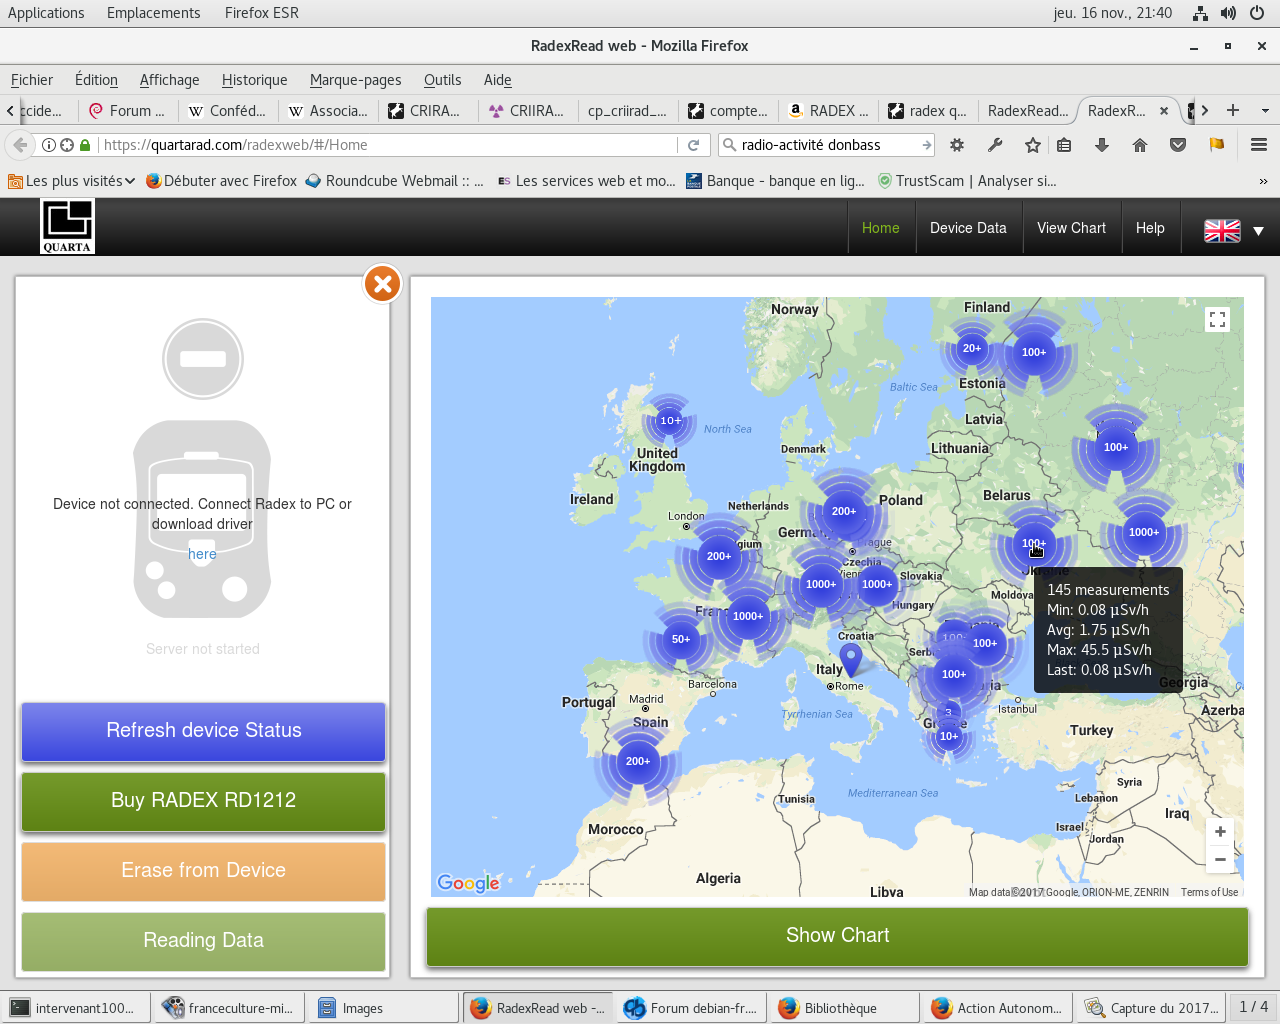The height and width of the screenshot is (1024, 1280).
Task: Click the Show Chart button
Action: pyautogui.click(x=837, y=936)
